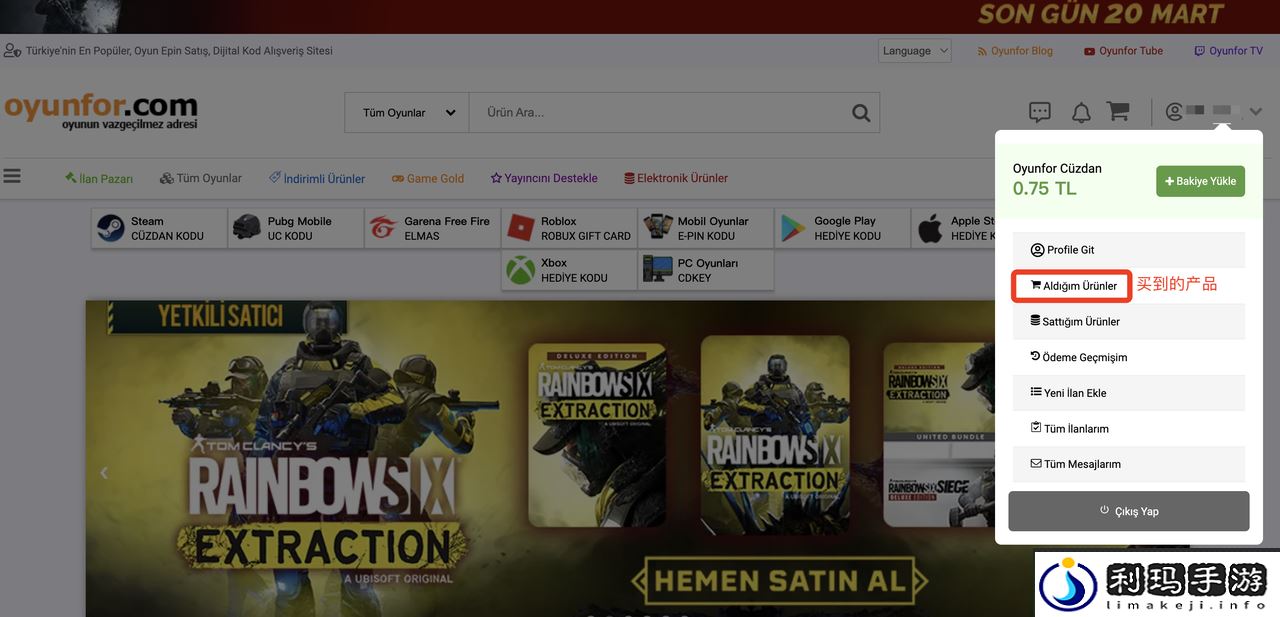Viewport: 1280px width, 617px height.
Task: Open Sattığım Ürünler menu entry
Action: (x=1129, y=322)
